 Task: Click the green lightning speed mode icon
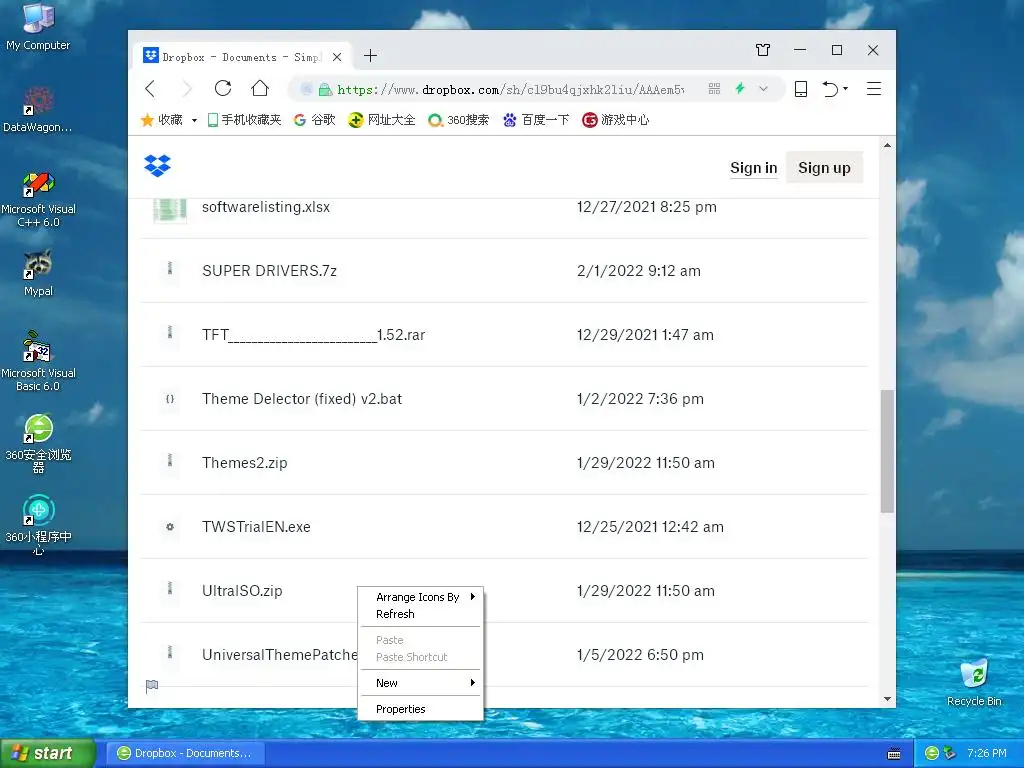tap(740, 88)
